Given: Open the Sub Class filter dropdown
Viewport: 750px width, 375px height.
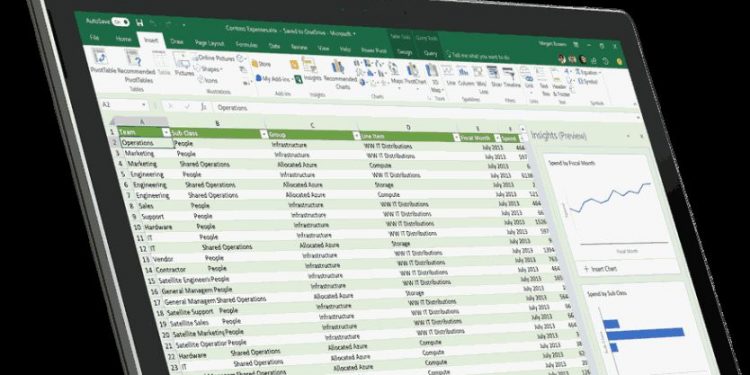Looking at the screenshot, I should pos(264,134).
